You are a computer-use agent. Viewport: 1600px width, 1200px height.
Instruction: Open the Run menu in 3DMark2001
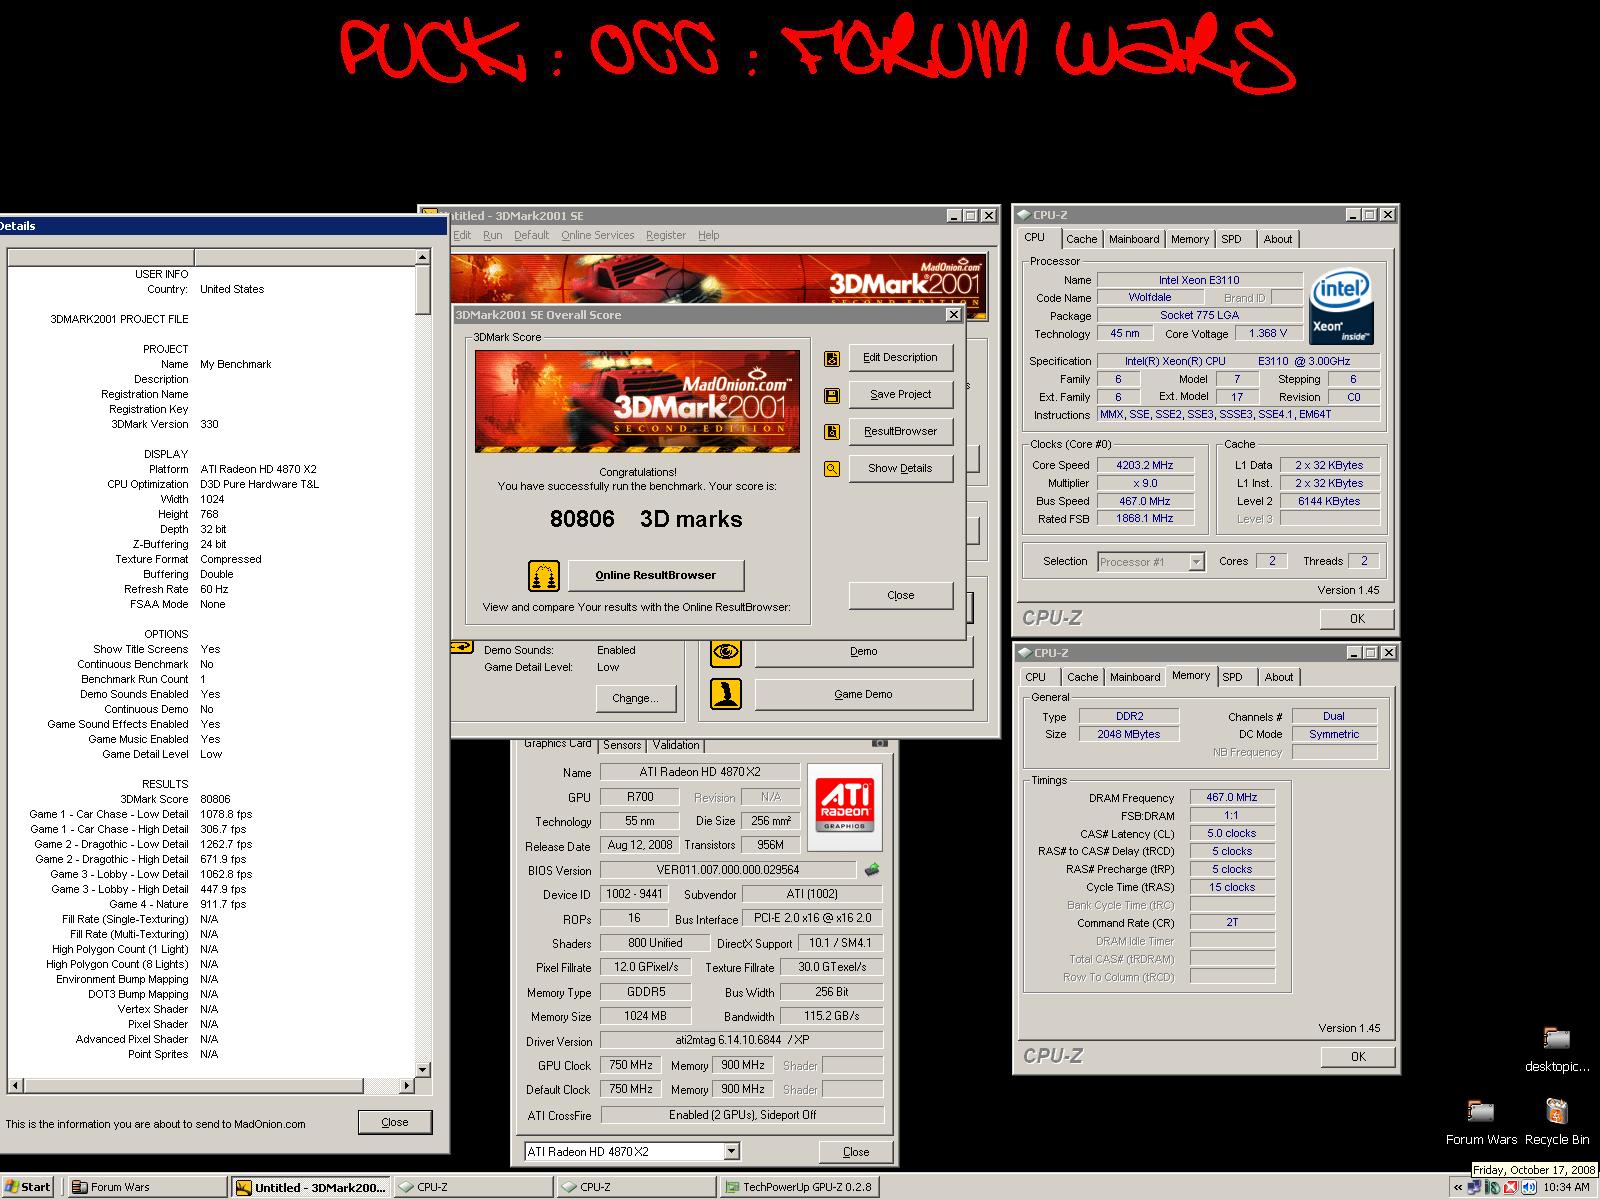click(x=492, y=235)
